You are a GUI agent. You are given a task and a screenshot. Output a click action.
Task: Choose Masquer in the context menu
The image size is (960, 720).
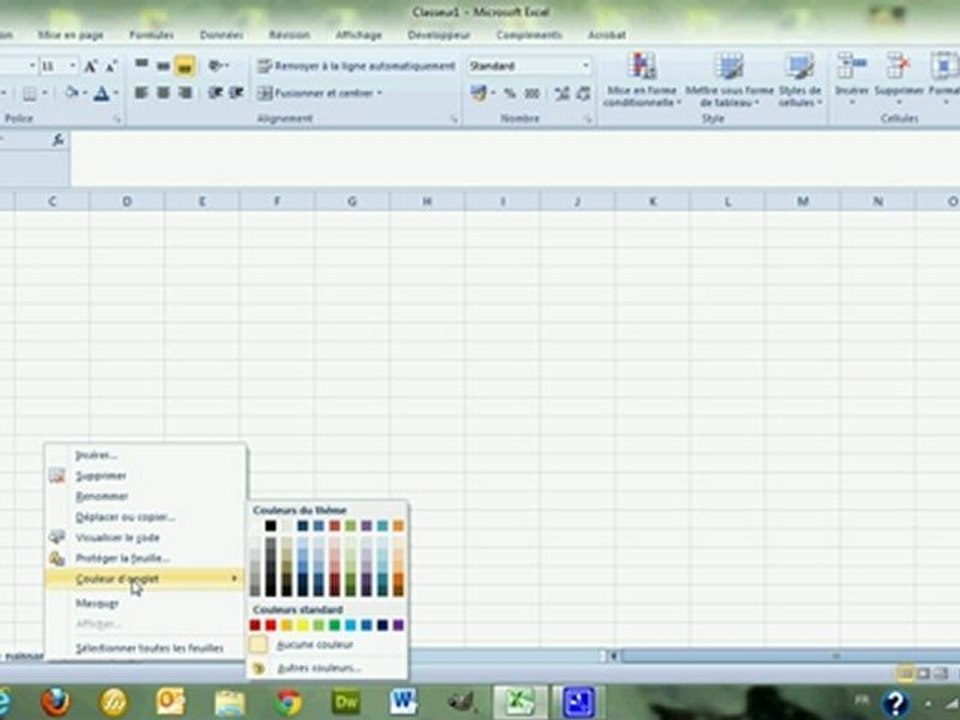(x=145, y=603)
